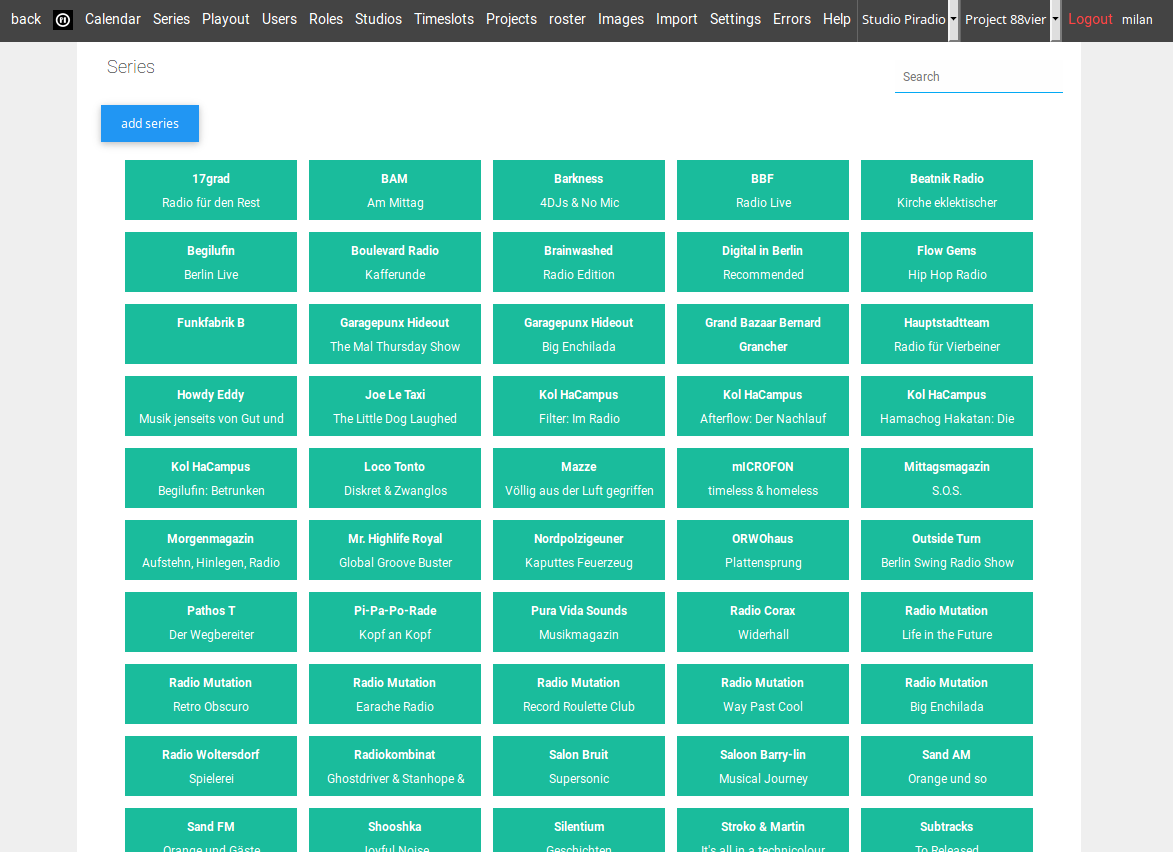This screenshot has height=852, width=1173.
Task: Select the Funkfabrik B series tile
Action: click(x=211, y=334)
